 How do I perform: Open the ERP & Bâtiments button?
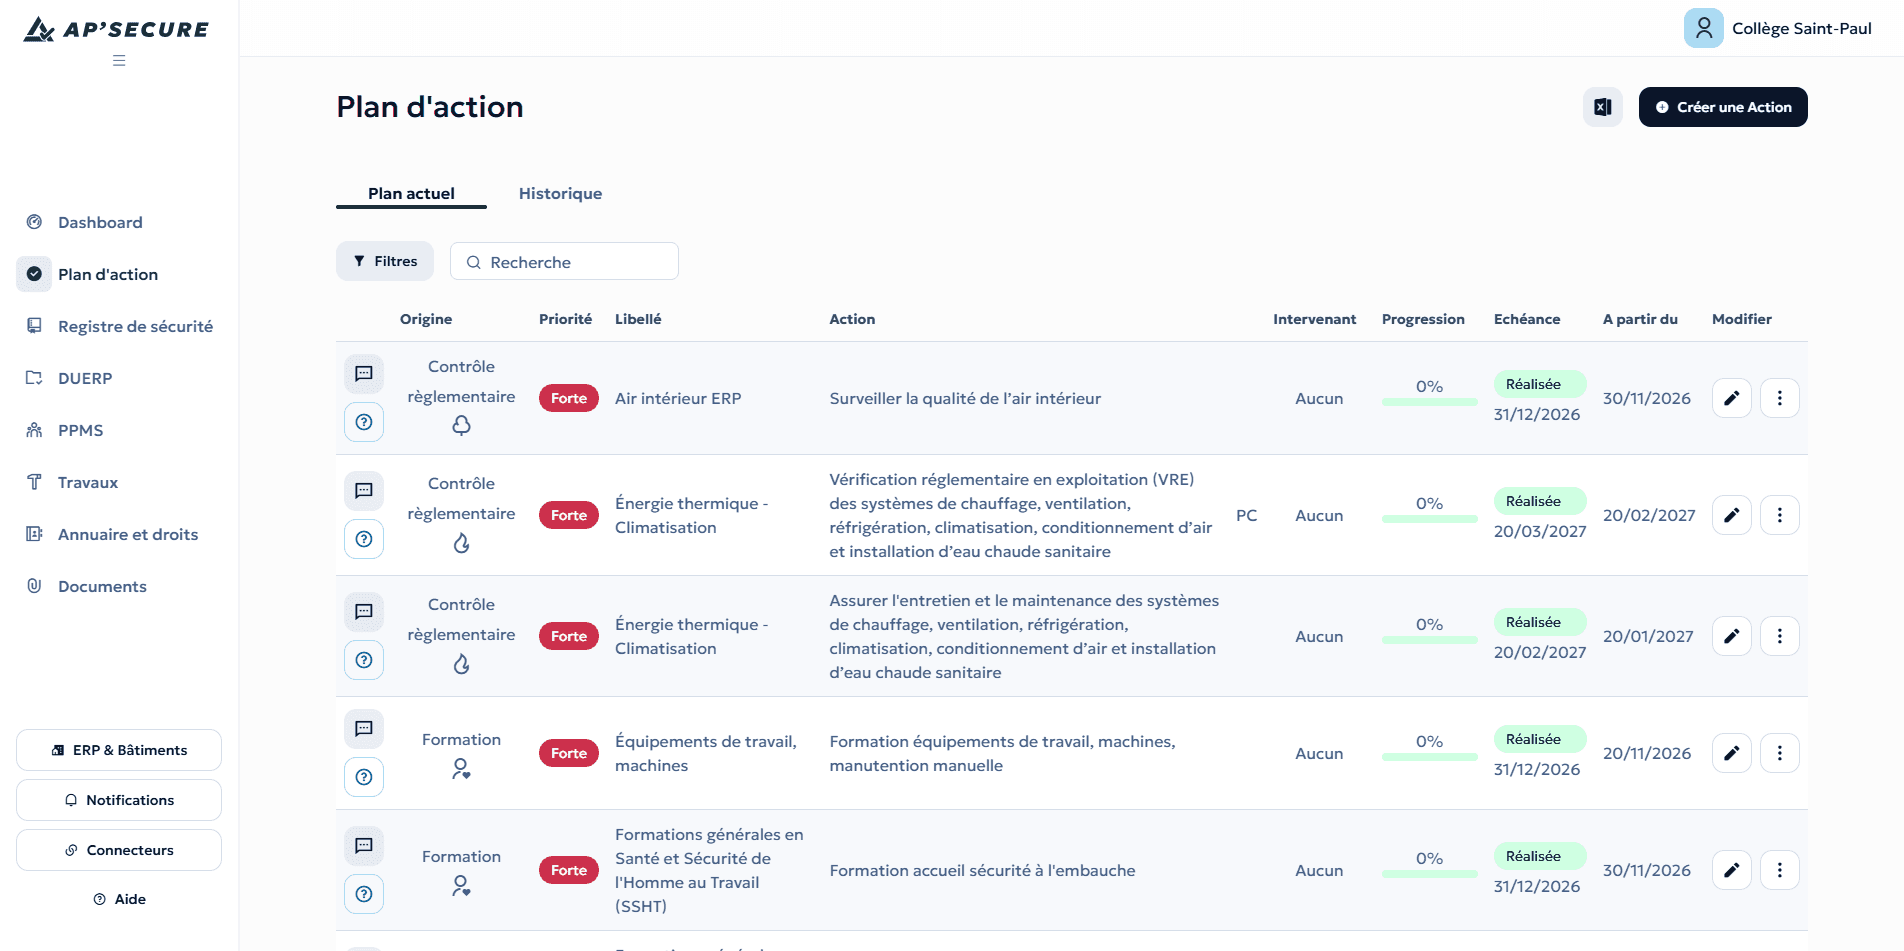click(119, 750)
